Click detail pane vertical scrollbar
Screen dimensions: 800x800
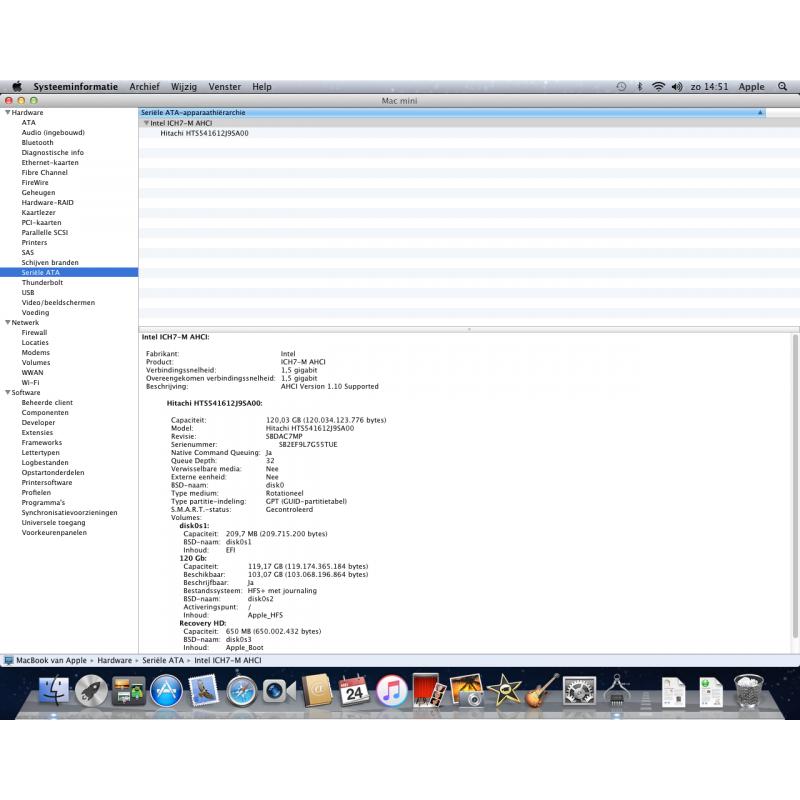pos(795,485)
